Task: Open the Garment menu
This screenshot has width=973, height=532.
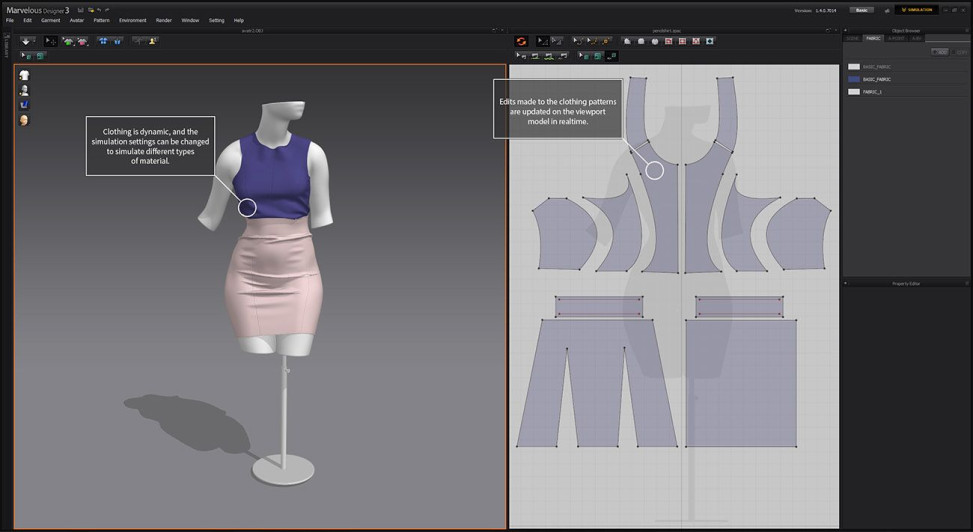Action: [x=50, y=20]
